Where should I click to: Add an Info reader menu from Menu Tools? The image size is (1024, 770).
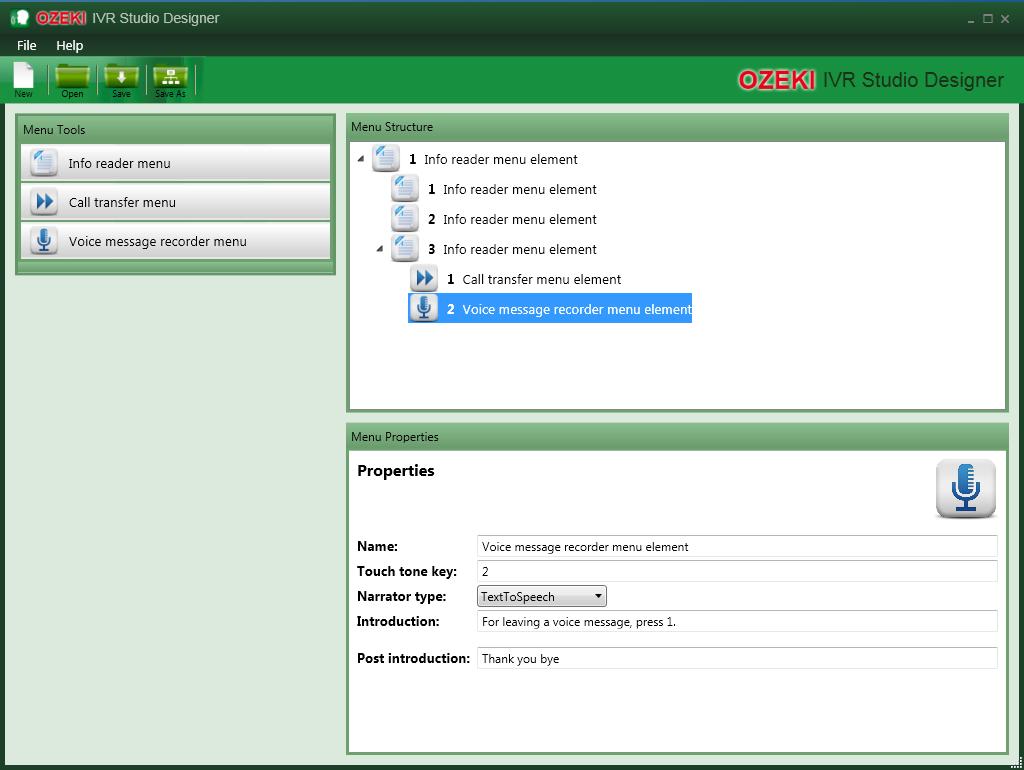pos(176,163)
